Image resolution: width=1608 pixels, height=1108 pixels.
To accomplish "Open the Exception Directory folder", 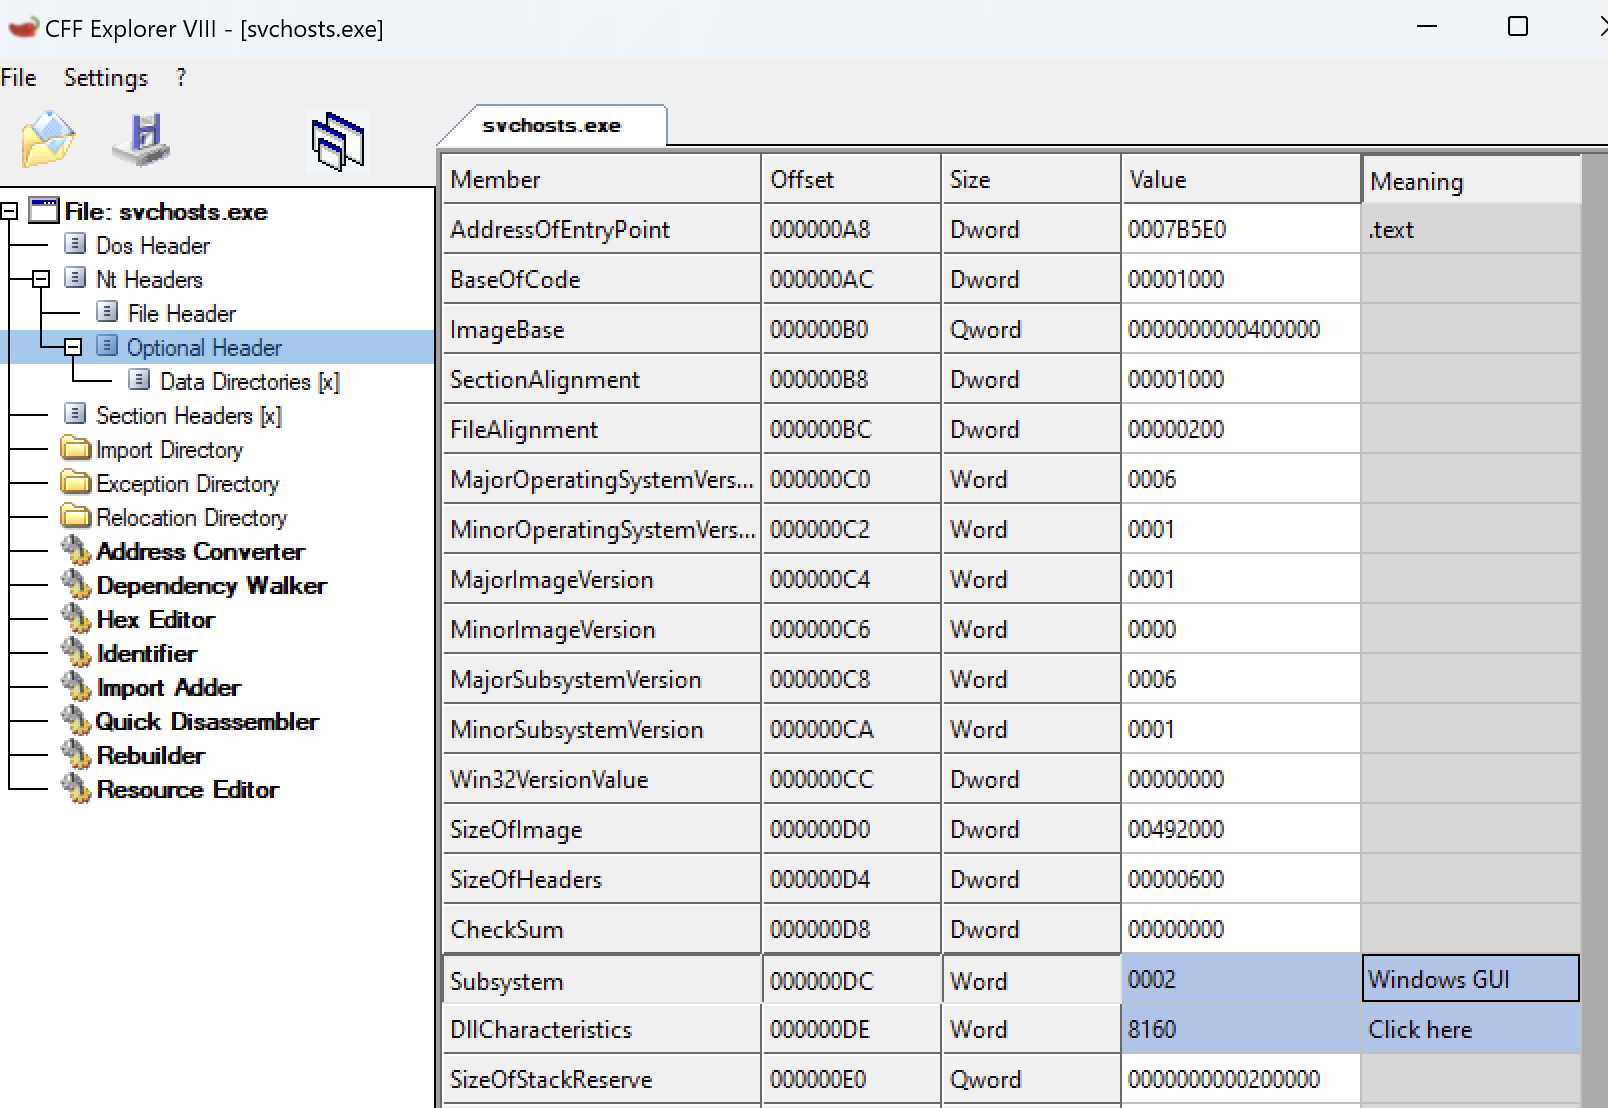I will coord(187,483).
